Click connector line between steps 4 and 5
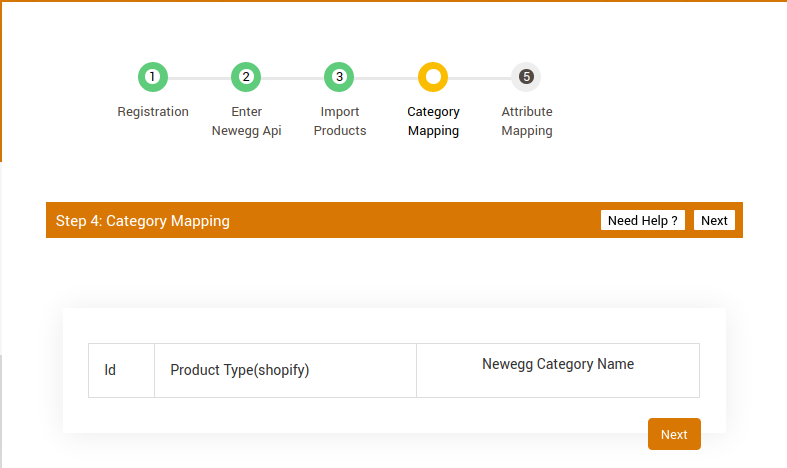Image resolution: width=787 pixels, height=468 pixels. point(480,77)
